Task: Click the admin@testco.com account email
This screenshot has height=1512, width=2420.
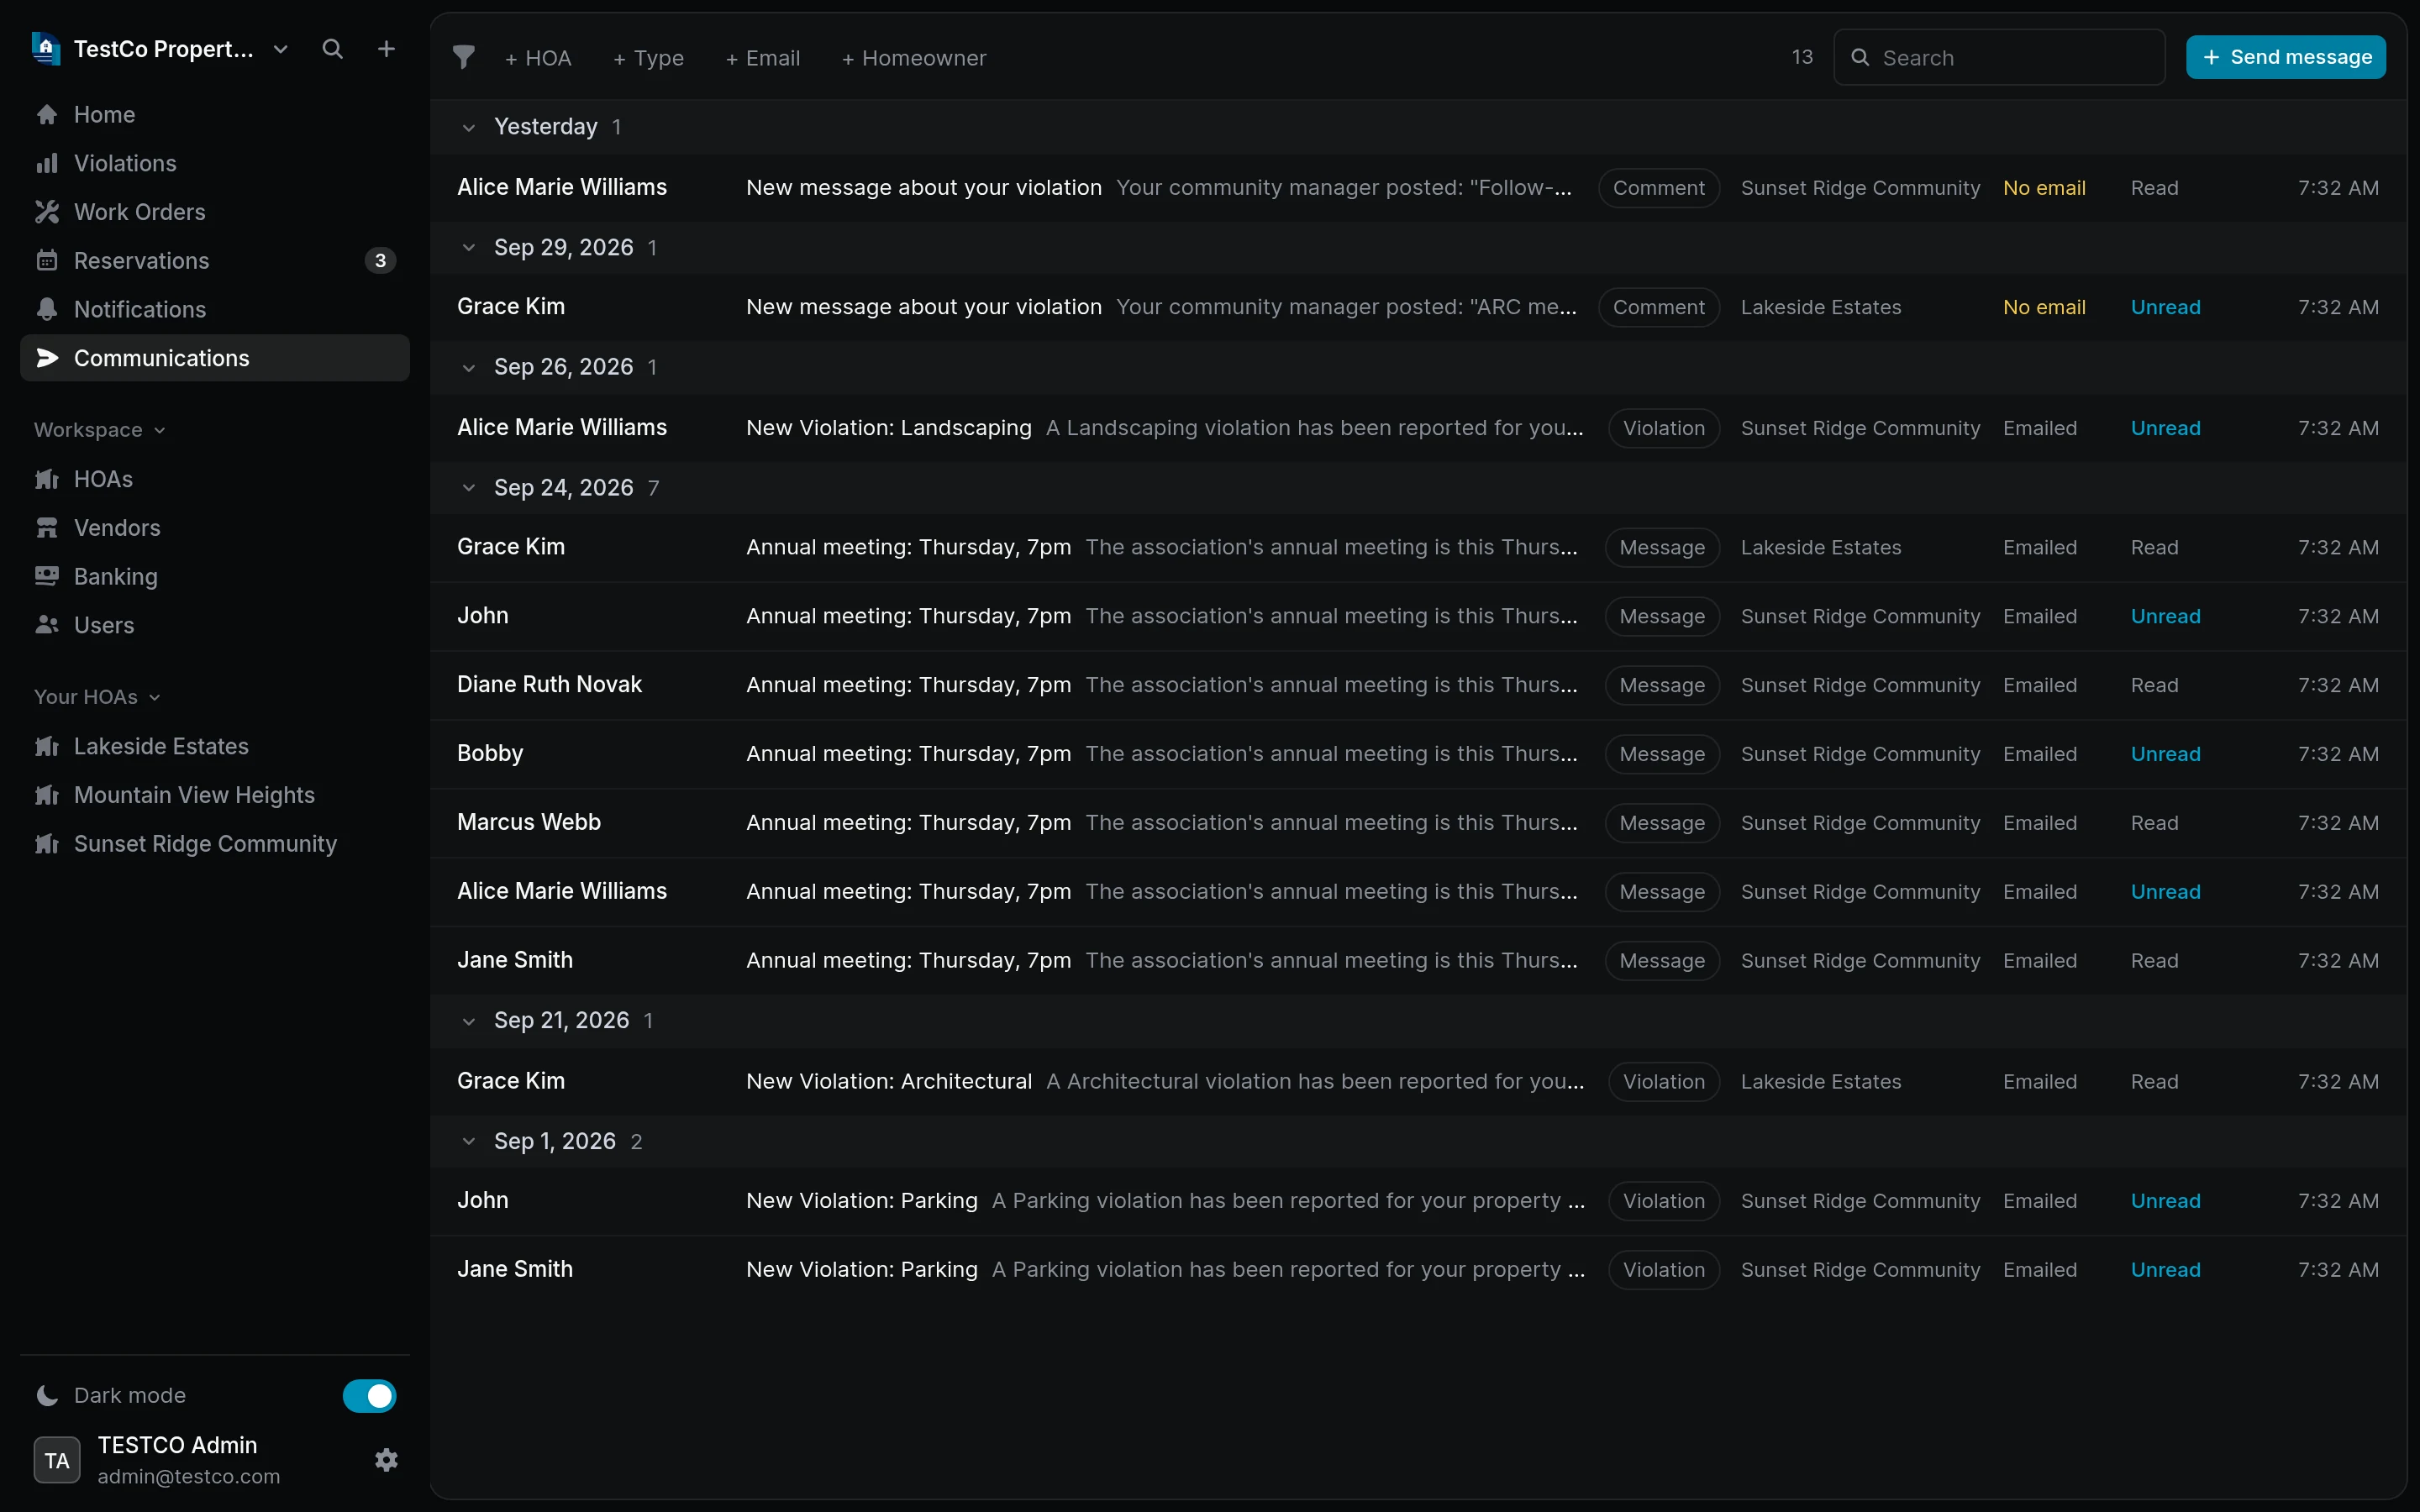Action: [x=189, y=1476]
